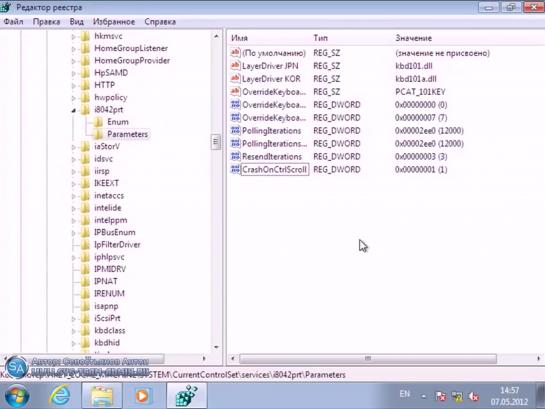545x409 pixels.
Task: Click the Значение column header
Action: pos(413,38)
